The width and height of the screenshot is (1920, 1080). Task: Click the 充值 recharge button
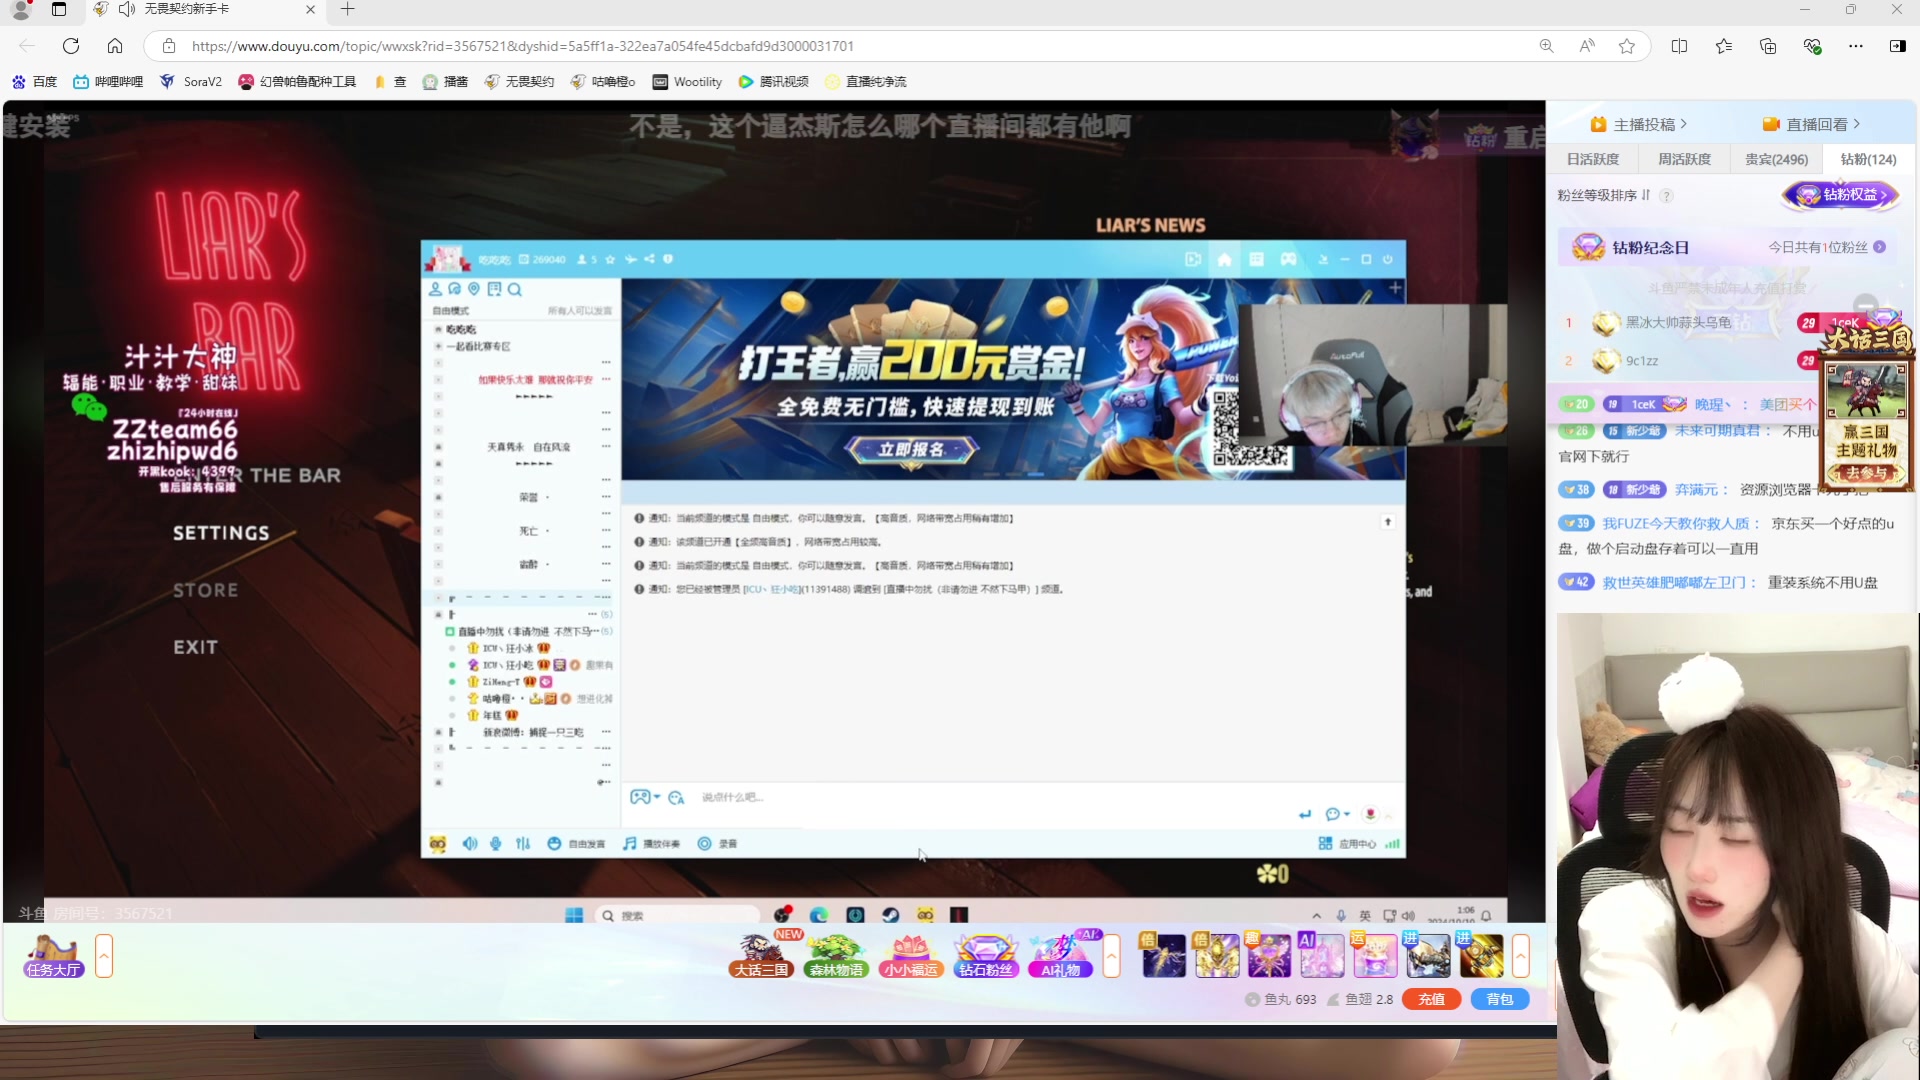tap(1431, 998)
